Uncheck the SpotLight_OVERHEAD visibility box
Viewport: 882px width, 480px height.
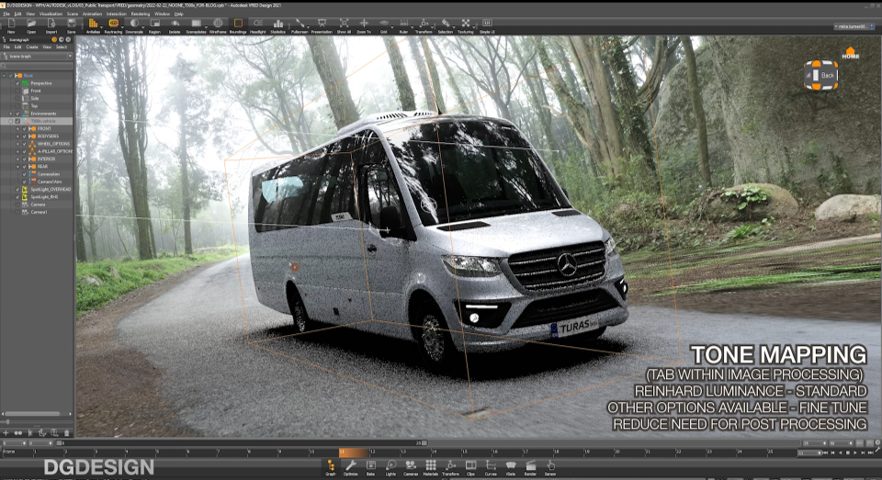(18, 189)
